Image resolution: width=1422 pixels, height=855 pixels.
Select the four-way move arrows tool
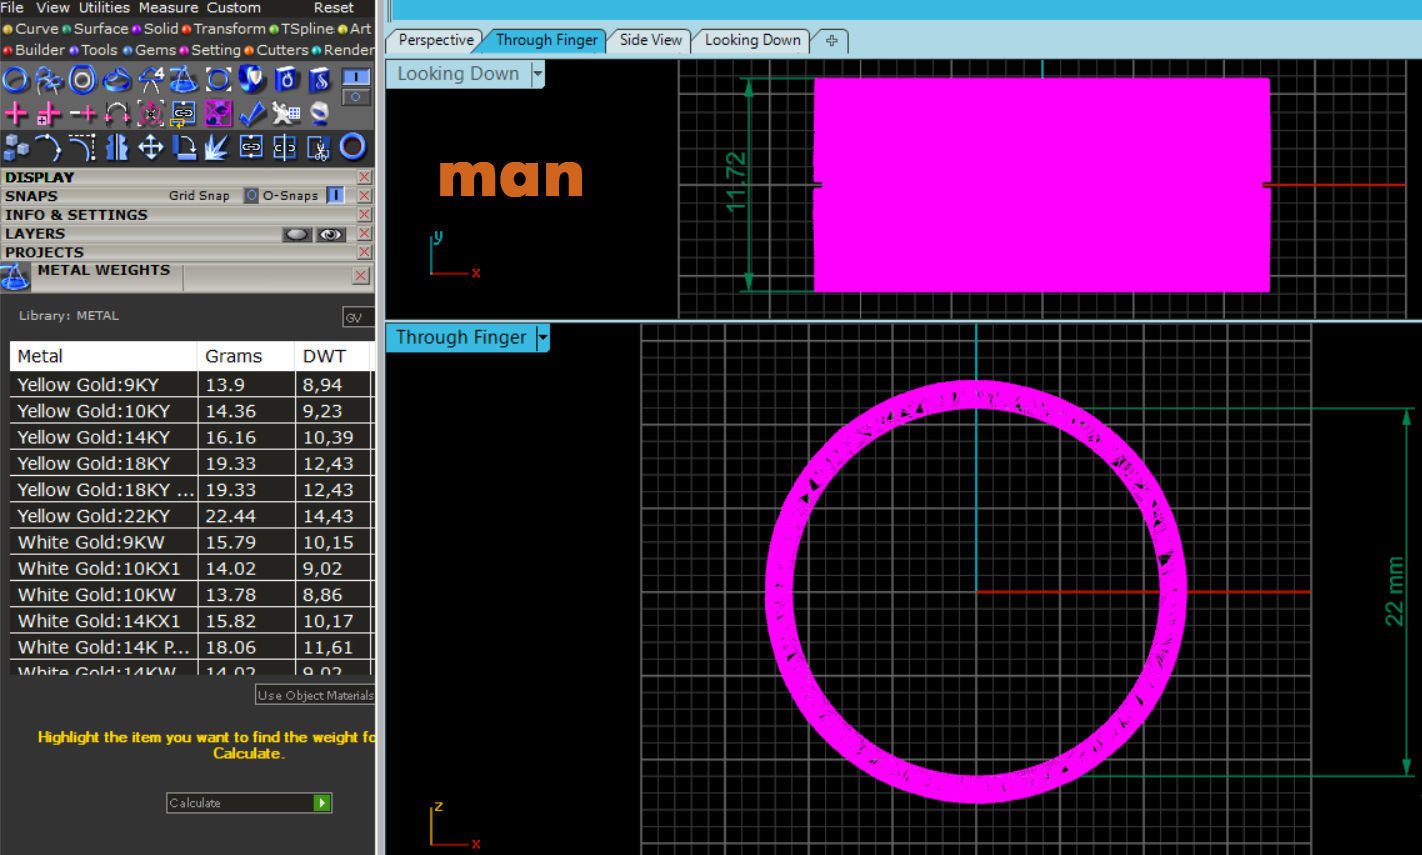(151, 147)
